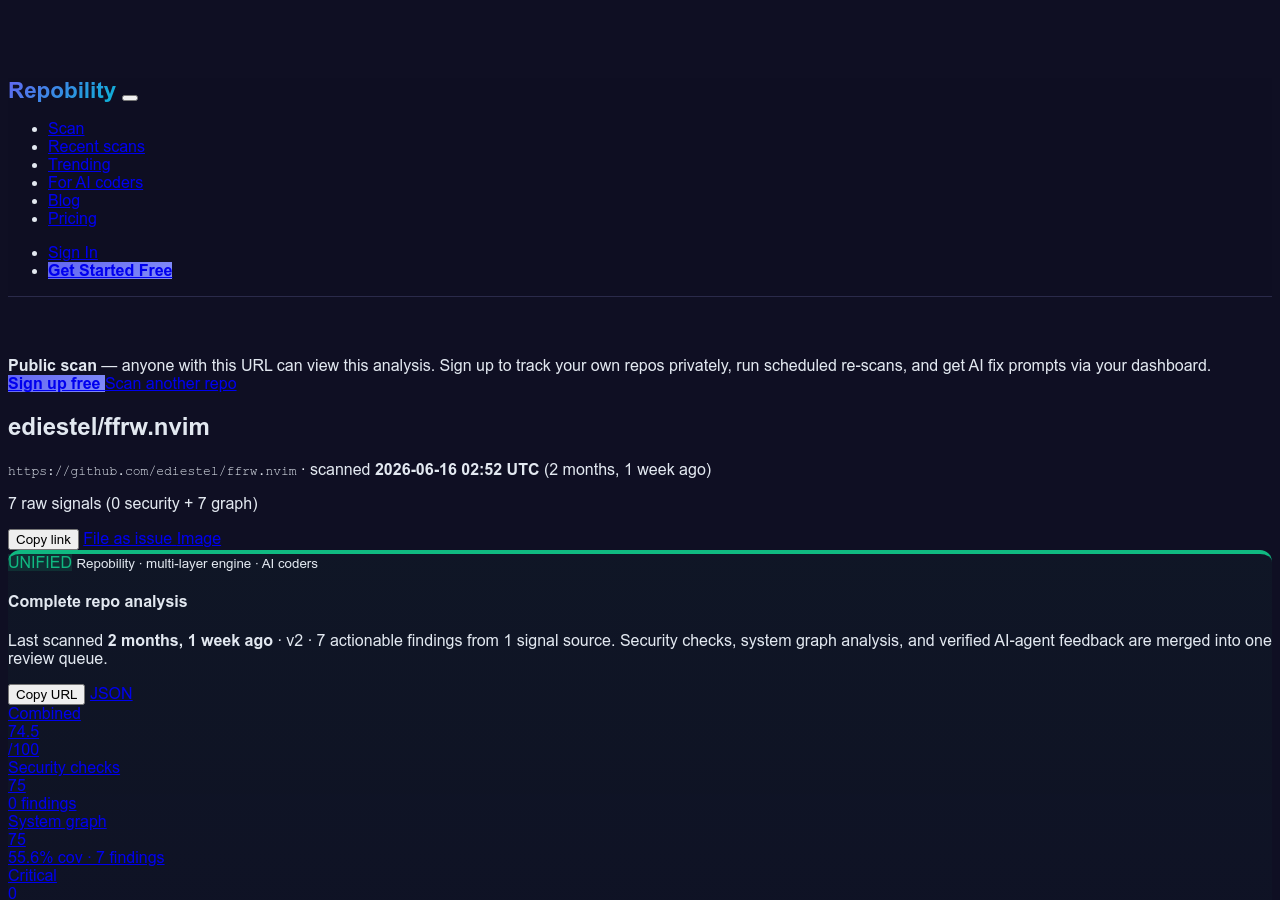1280x900 pixels.
Task: Open the JSON link
Action: tap(111, 693)
